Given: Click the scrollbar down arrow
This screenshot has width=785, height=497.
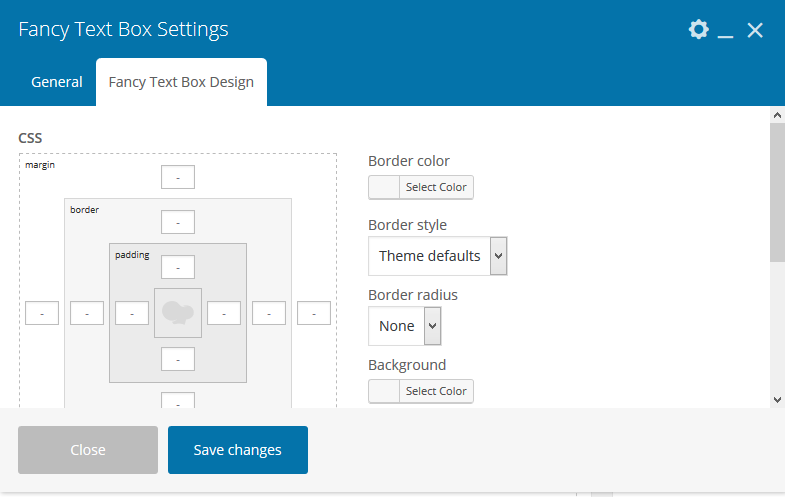Looking at the screenshot, I should point(777,399).
